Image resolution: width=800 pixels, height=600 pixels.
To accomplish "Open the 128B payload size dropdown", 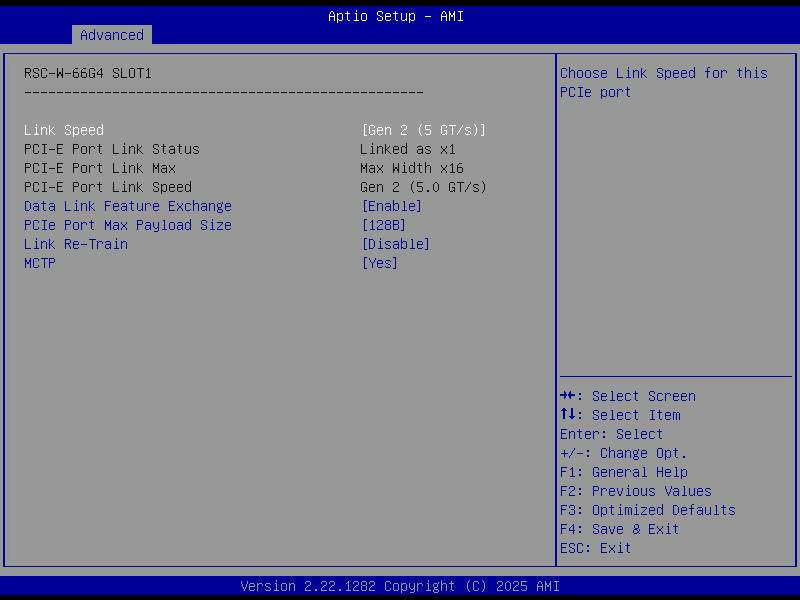I will pos(383,225).
